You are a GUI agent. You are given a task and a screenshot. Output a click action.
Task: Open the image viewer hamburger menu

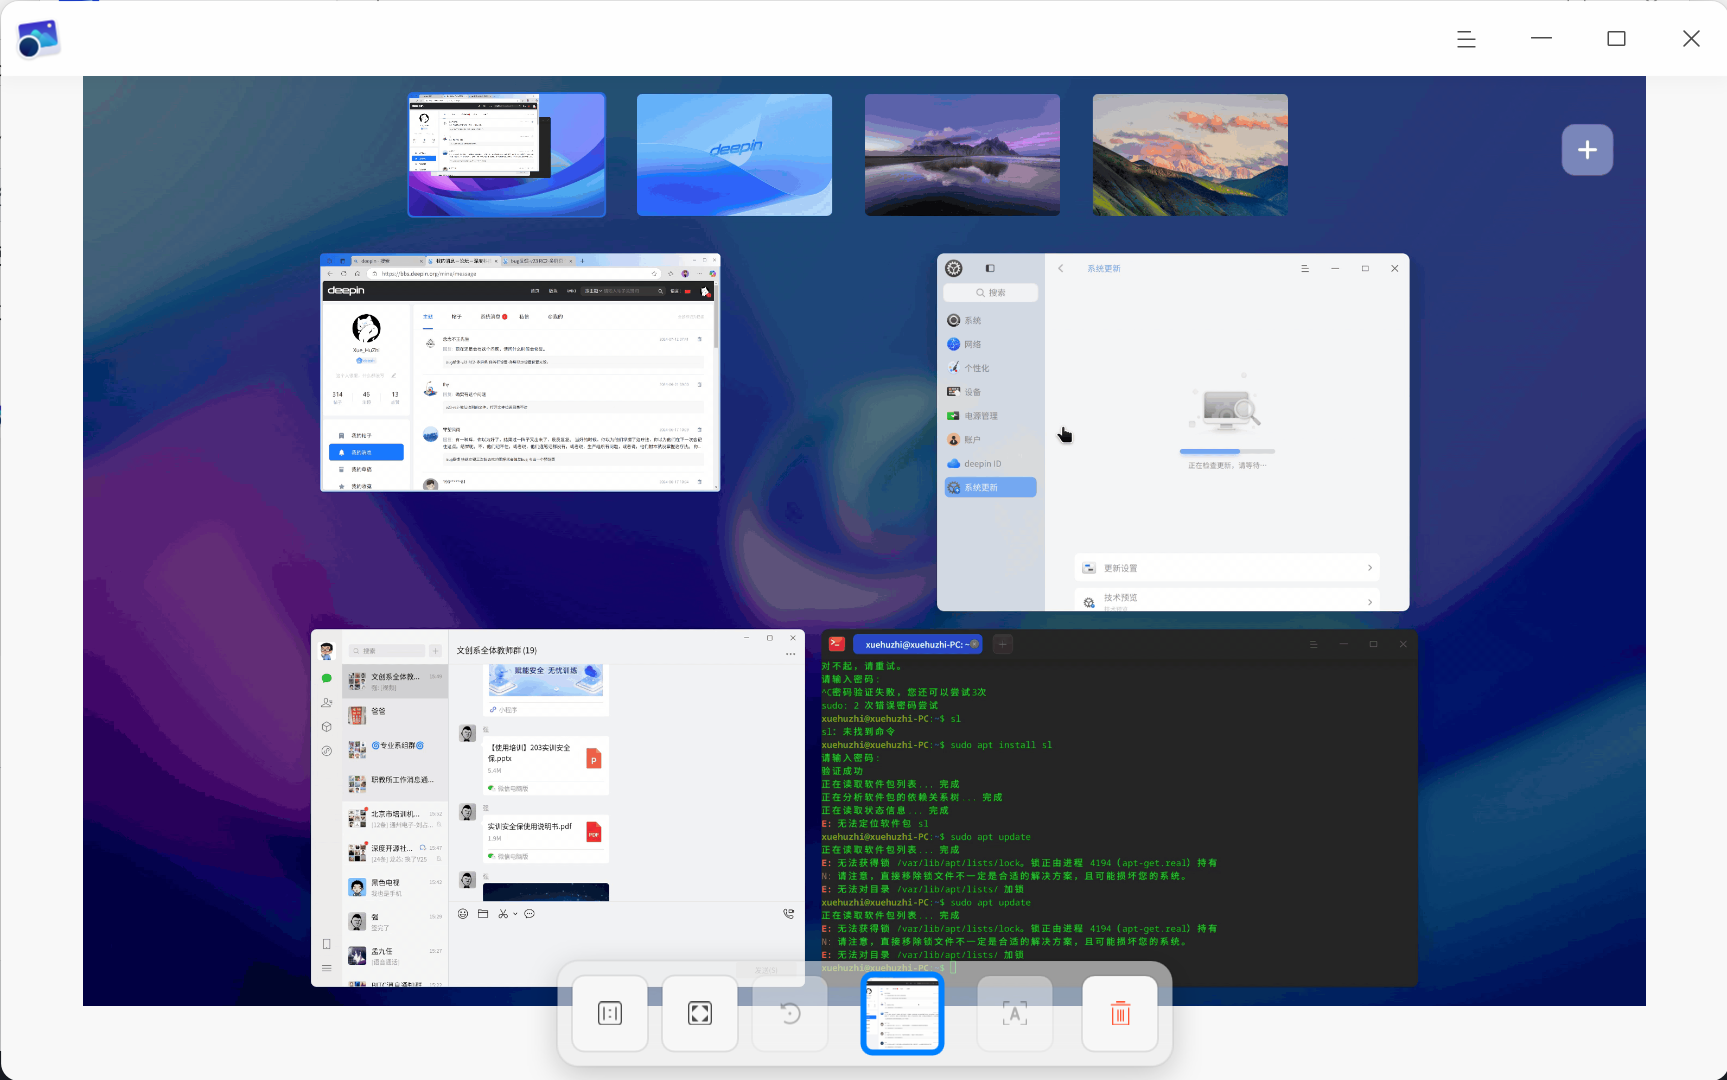click(1466, 39)
